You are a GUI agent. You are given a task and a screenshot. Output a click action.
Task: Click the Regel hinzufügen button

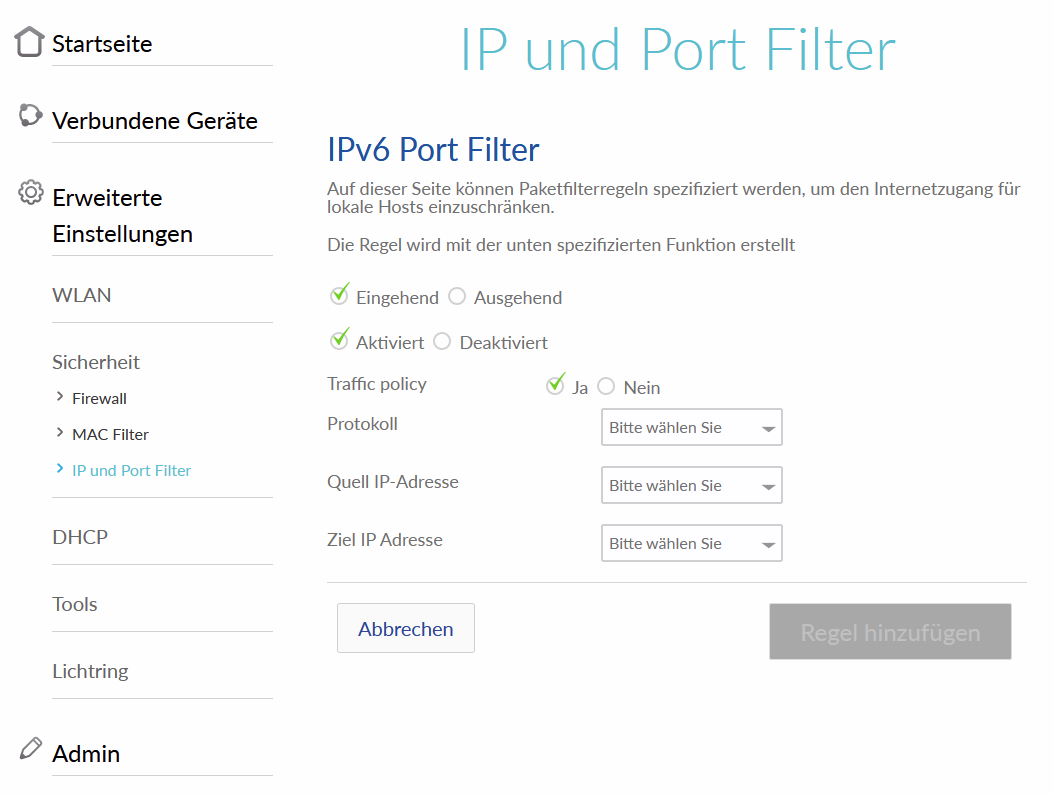click(x=890, y=632)
